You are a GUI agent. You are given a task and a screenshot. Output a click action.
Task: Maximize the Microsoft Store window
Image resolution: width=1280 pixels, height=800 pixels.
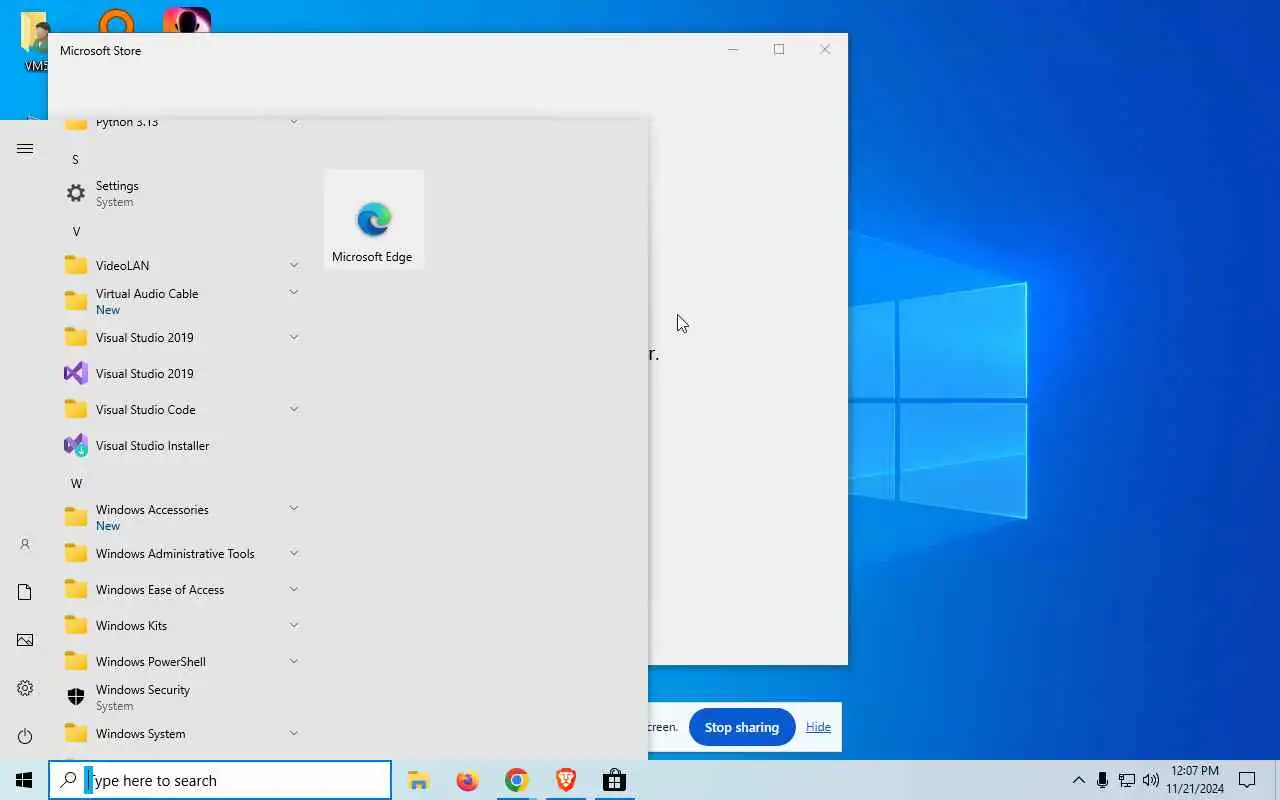[779, 50]
